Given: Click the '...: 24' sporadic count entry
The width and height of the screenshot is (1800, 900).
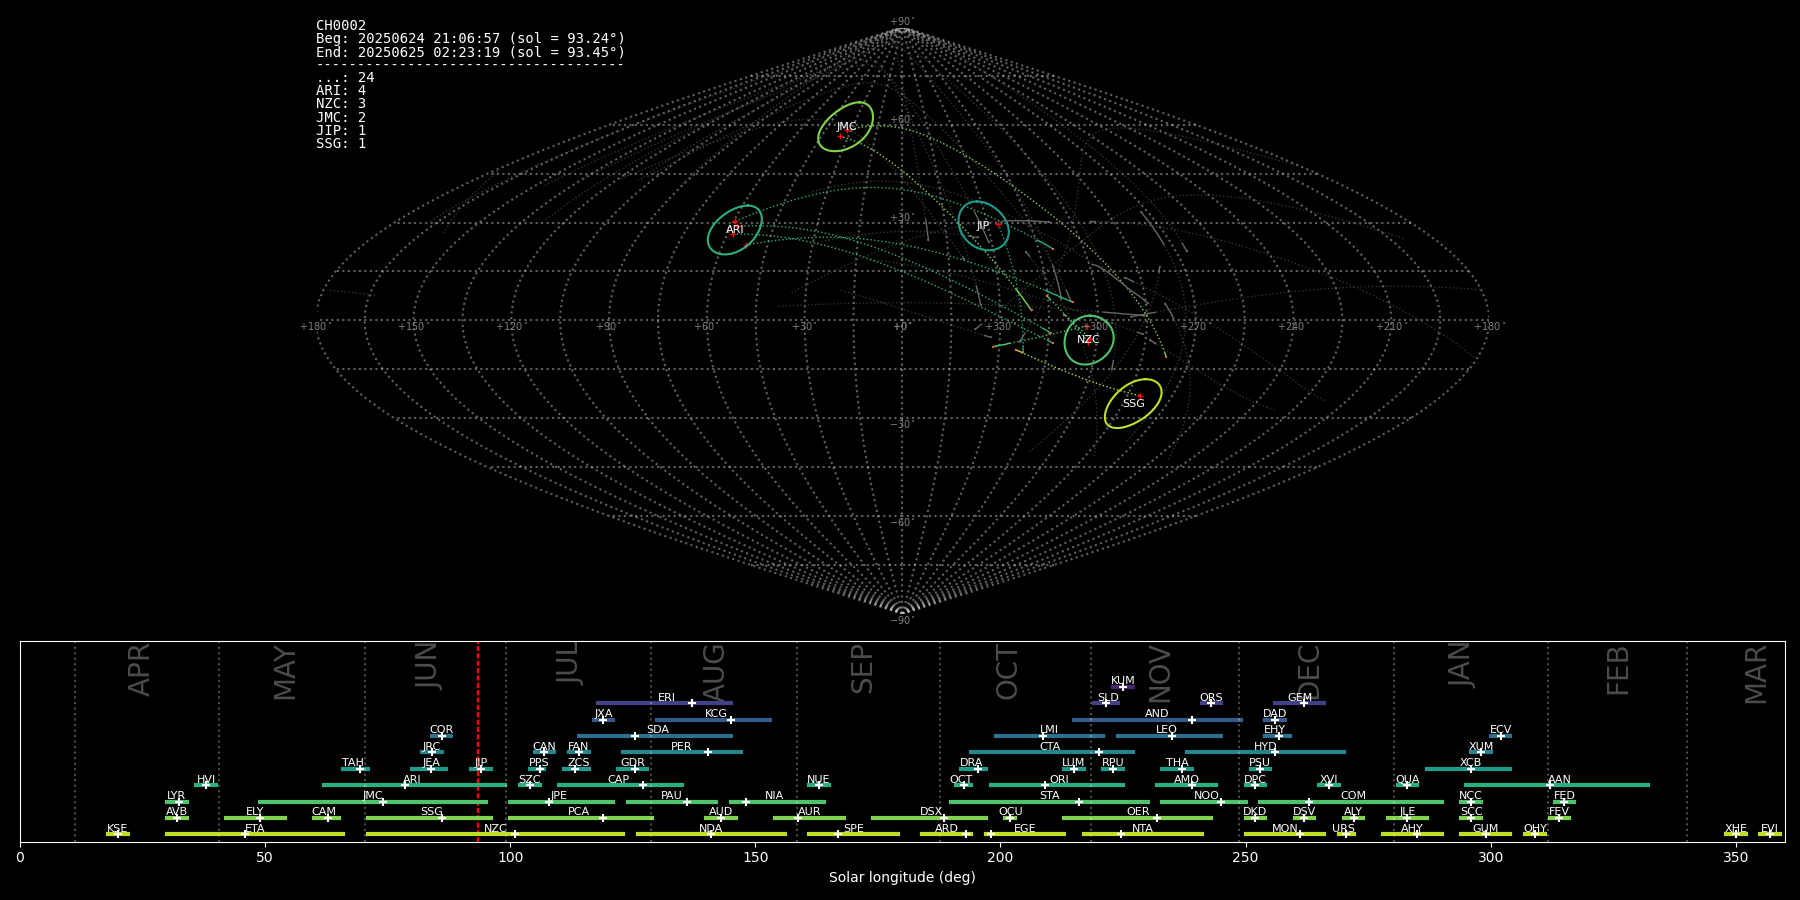Looking at the screenshot, I should 345,78.
